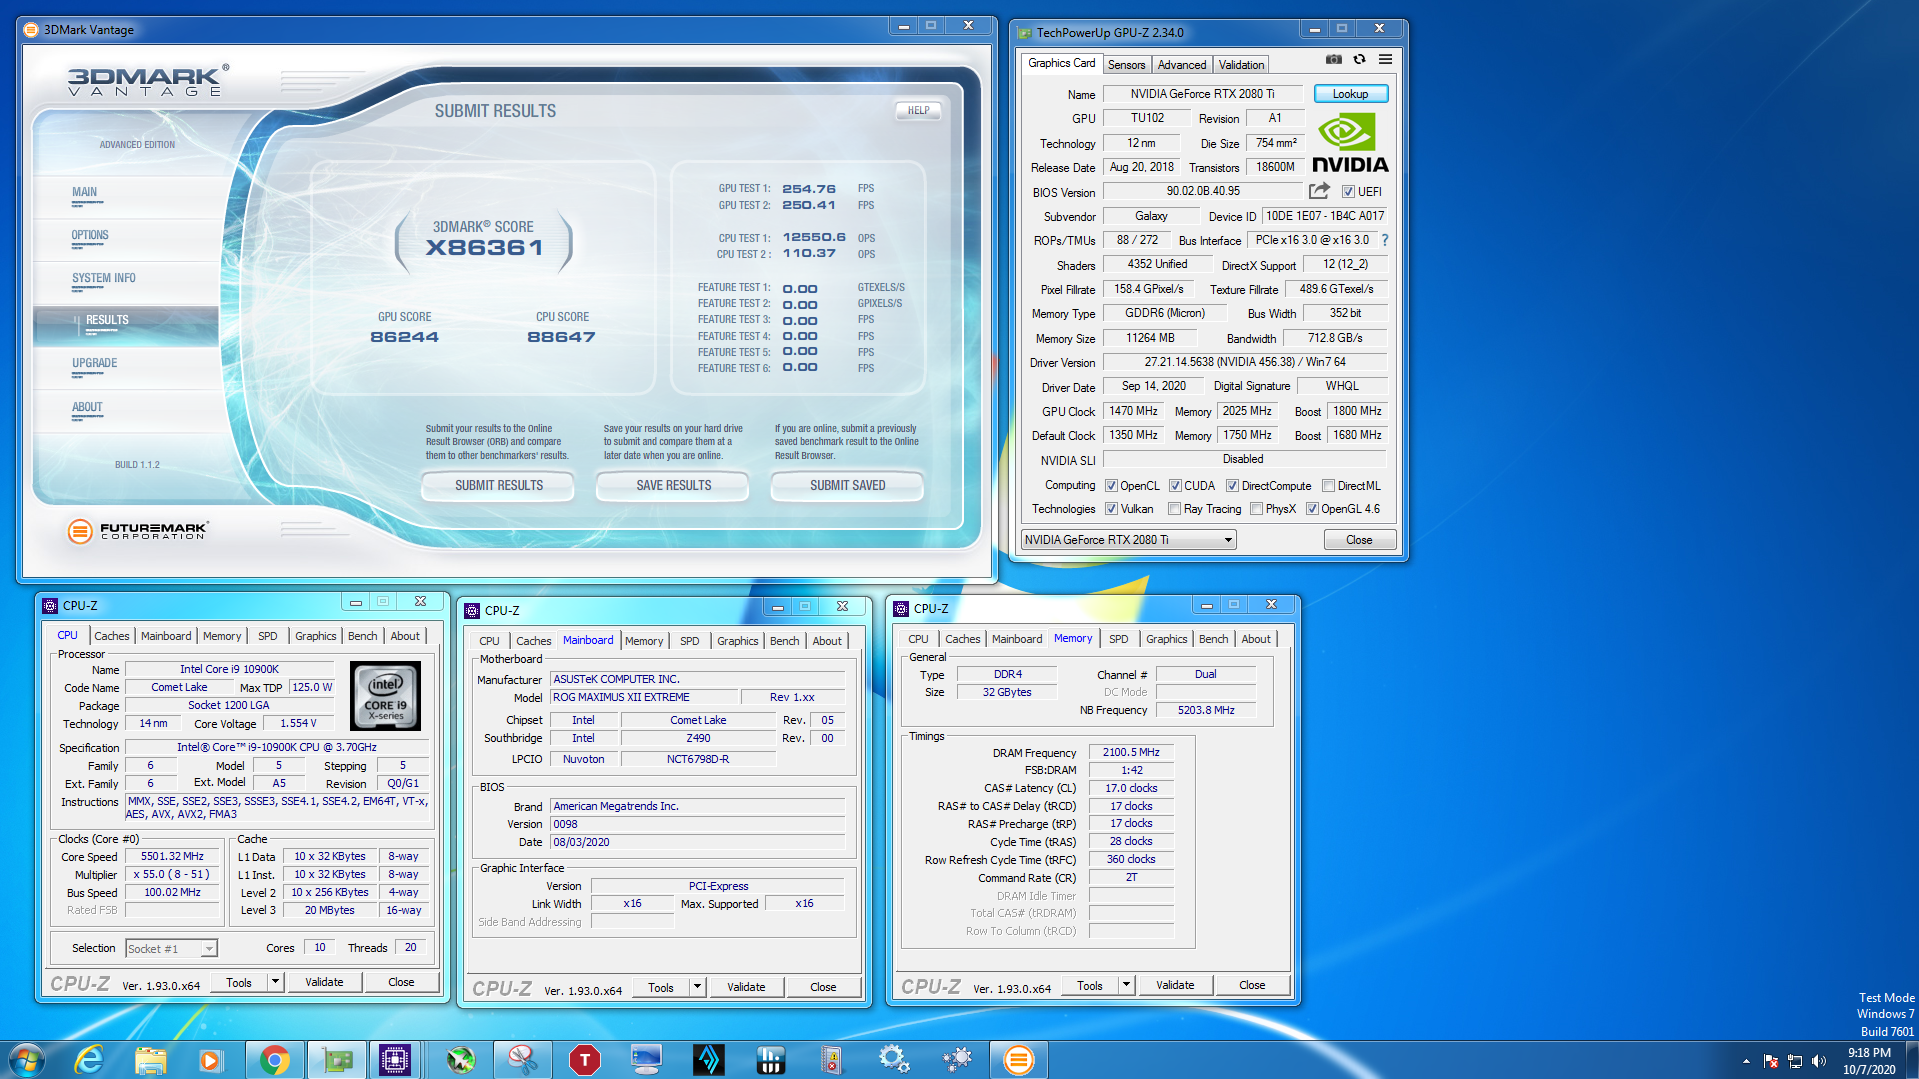Click the BIOS Version field 90.02.0B.40.95
This screenshot has height=1079, width=1919.
click(x=1203, y=191)
